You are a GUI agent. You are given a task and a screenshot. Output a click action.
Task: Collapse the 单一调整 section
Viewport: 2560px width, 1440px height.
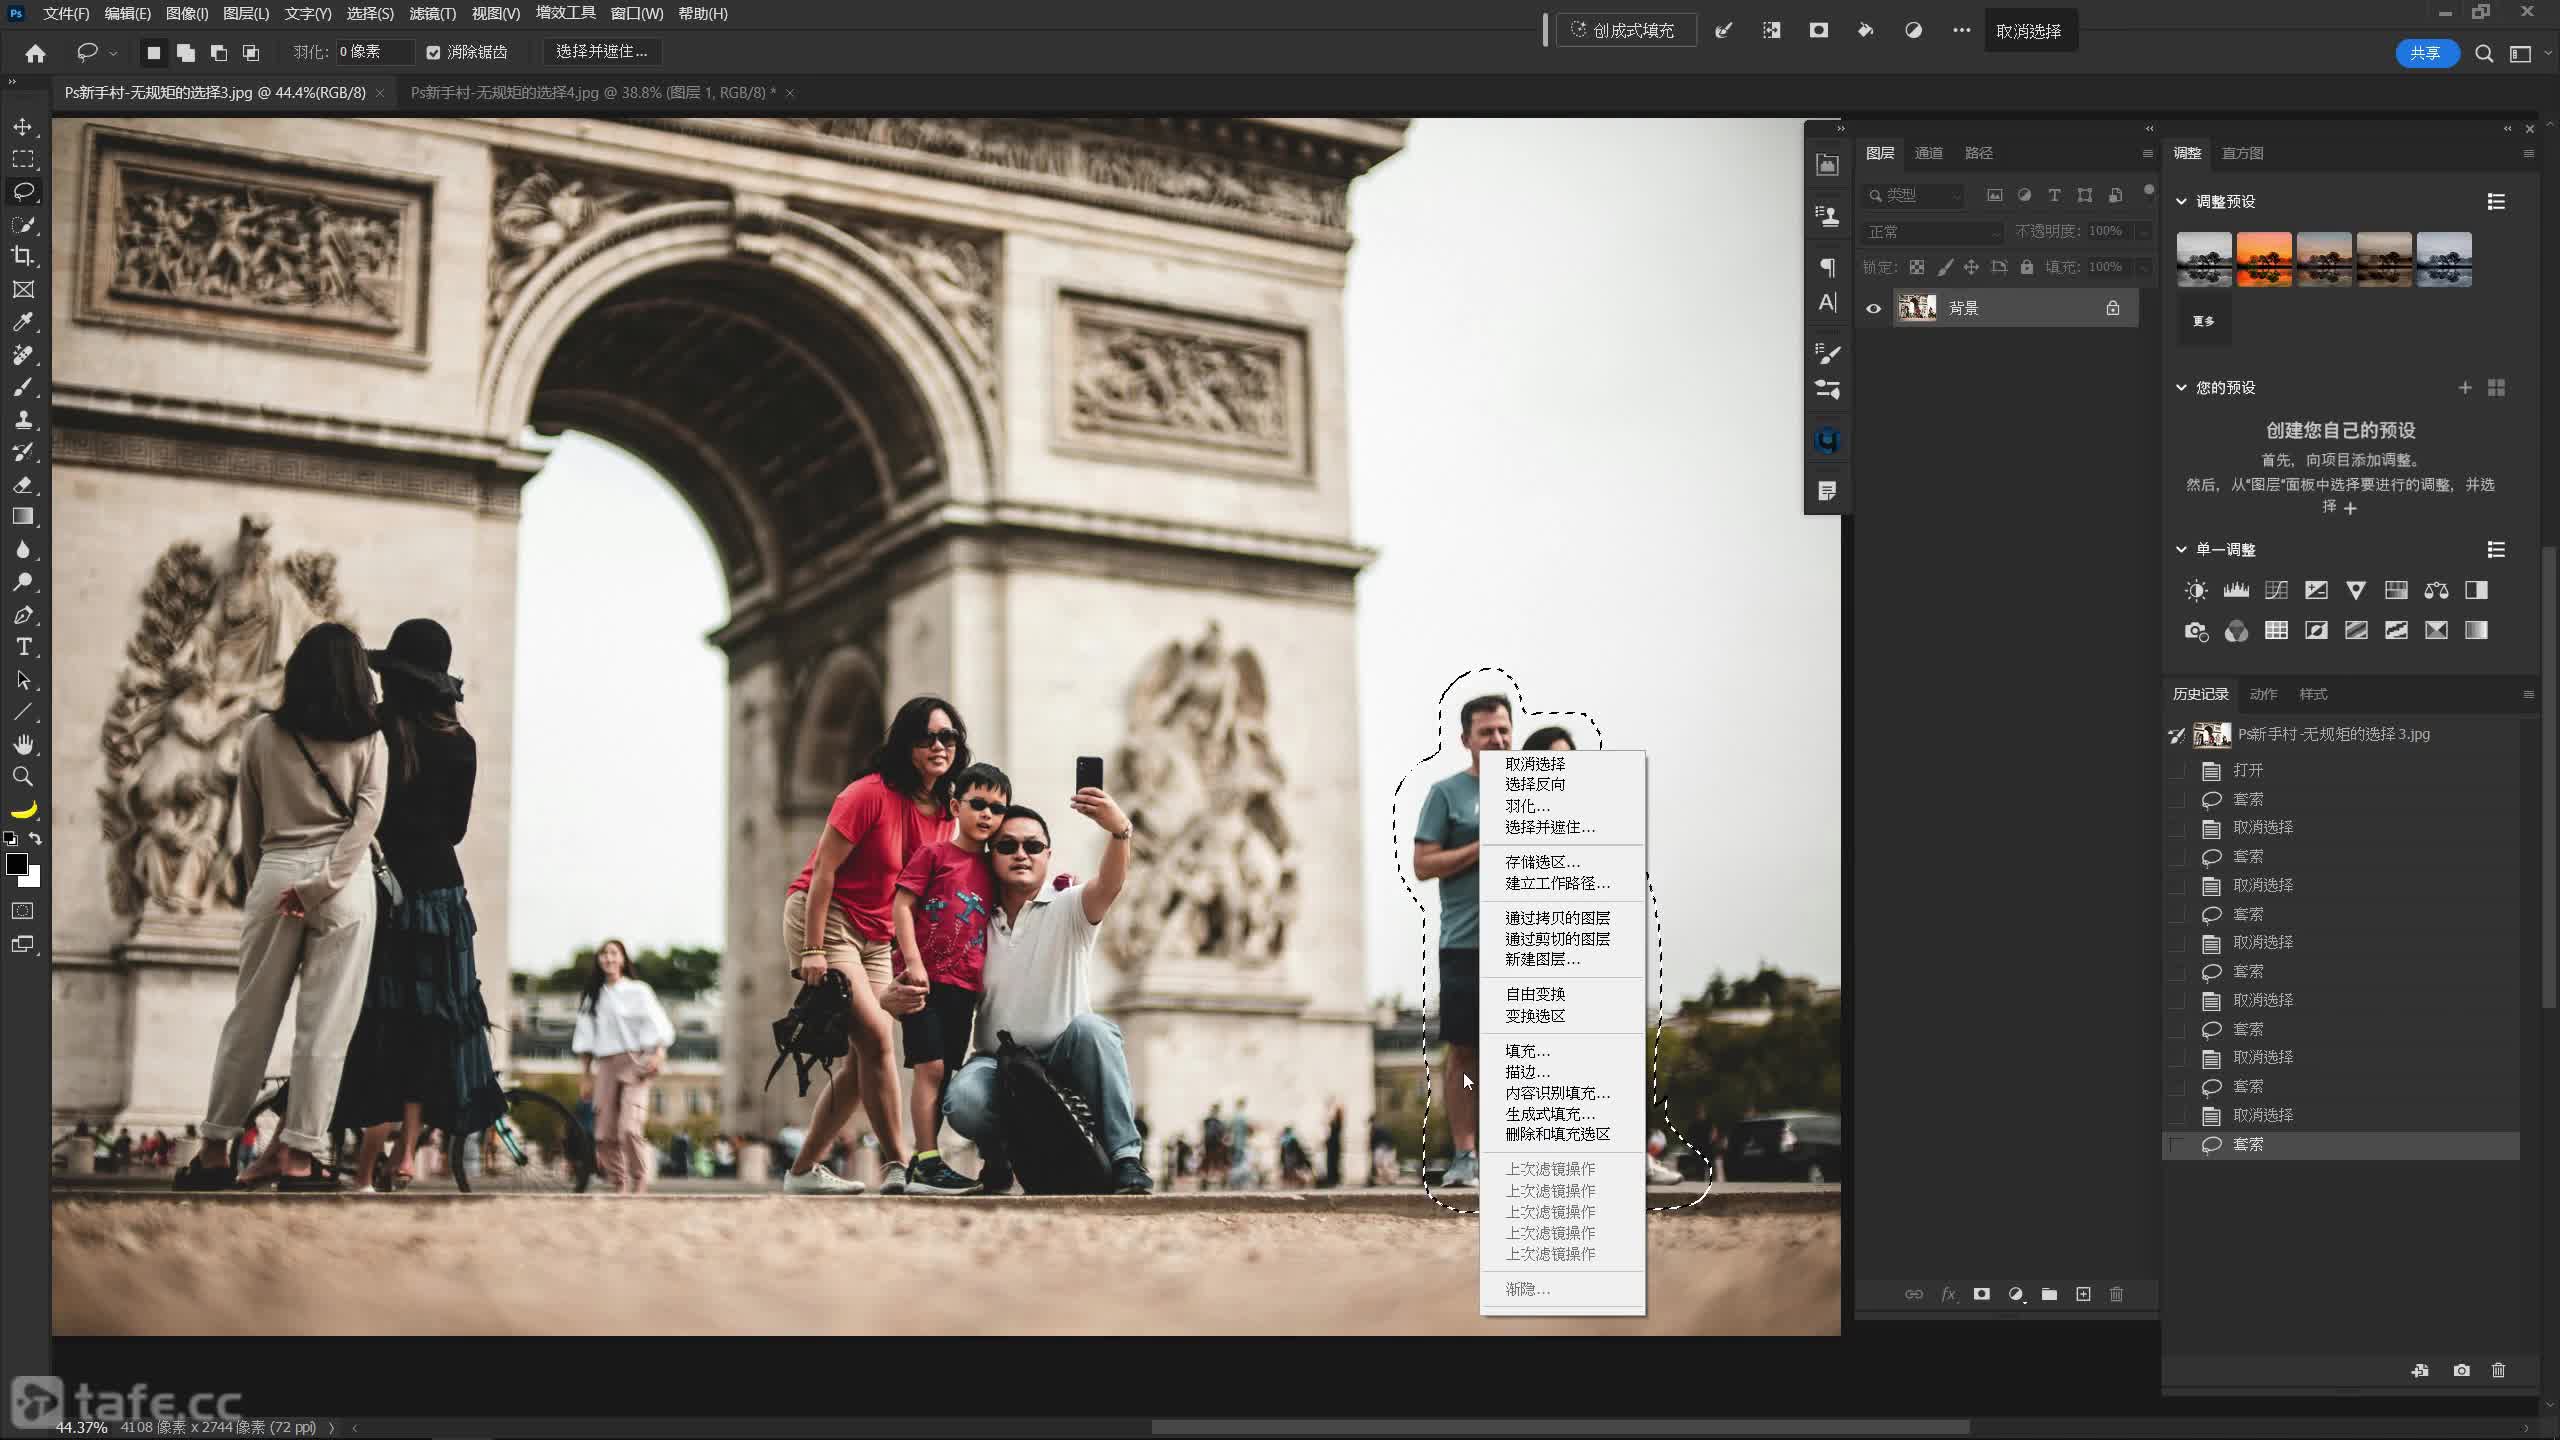pos(2181,549)
